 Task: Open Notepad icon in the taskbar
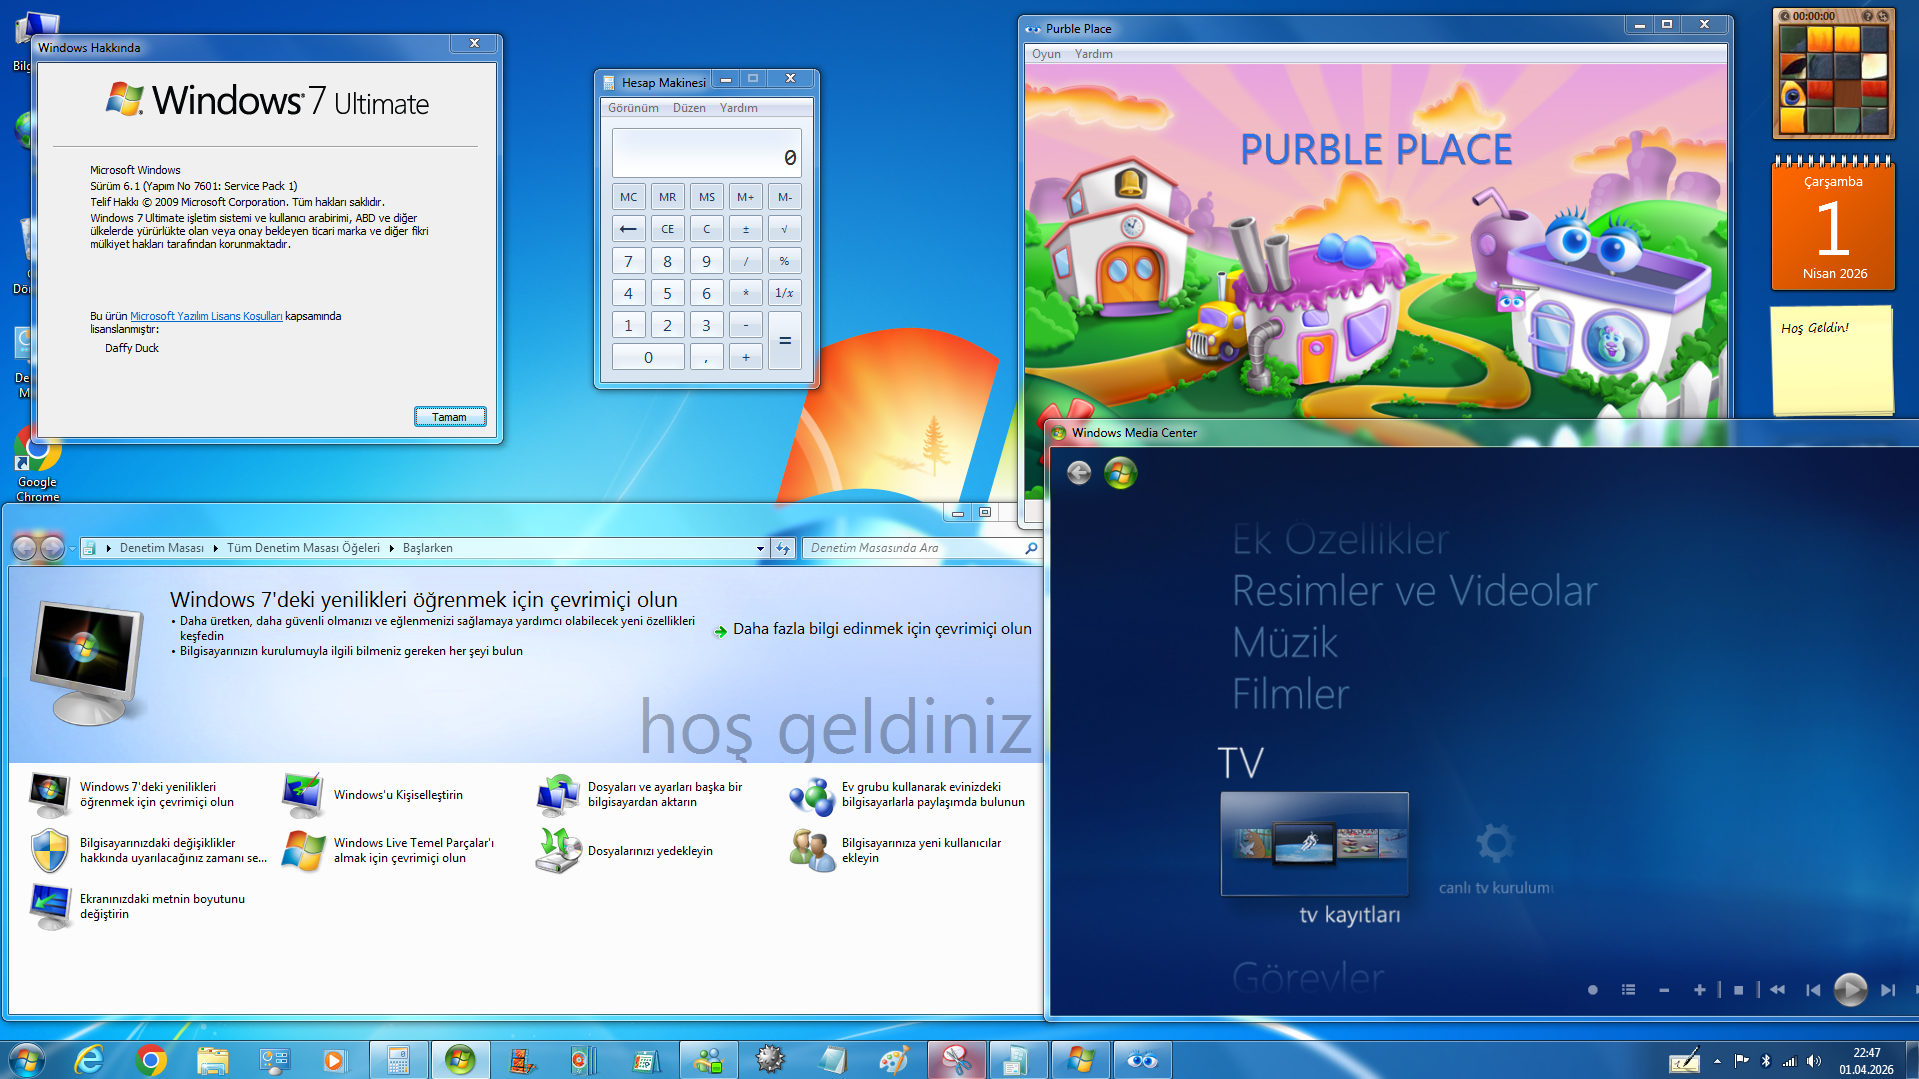pyautogui.click(x=832, y=1060)
